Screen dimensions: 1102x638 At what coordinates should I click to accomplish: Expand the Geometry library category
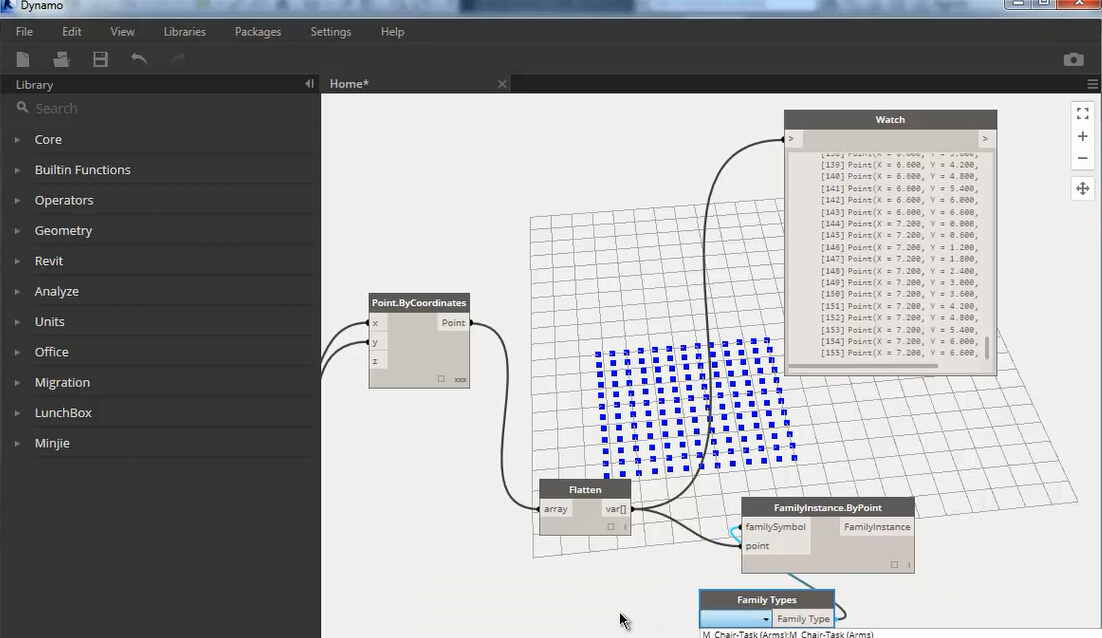[x=63, y=230]
